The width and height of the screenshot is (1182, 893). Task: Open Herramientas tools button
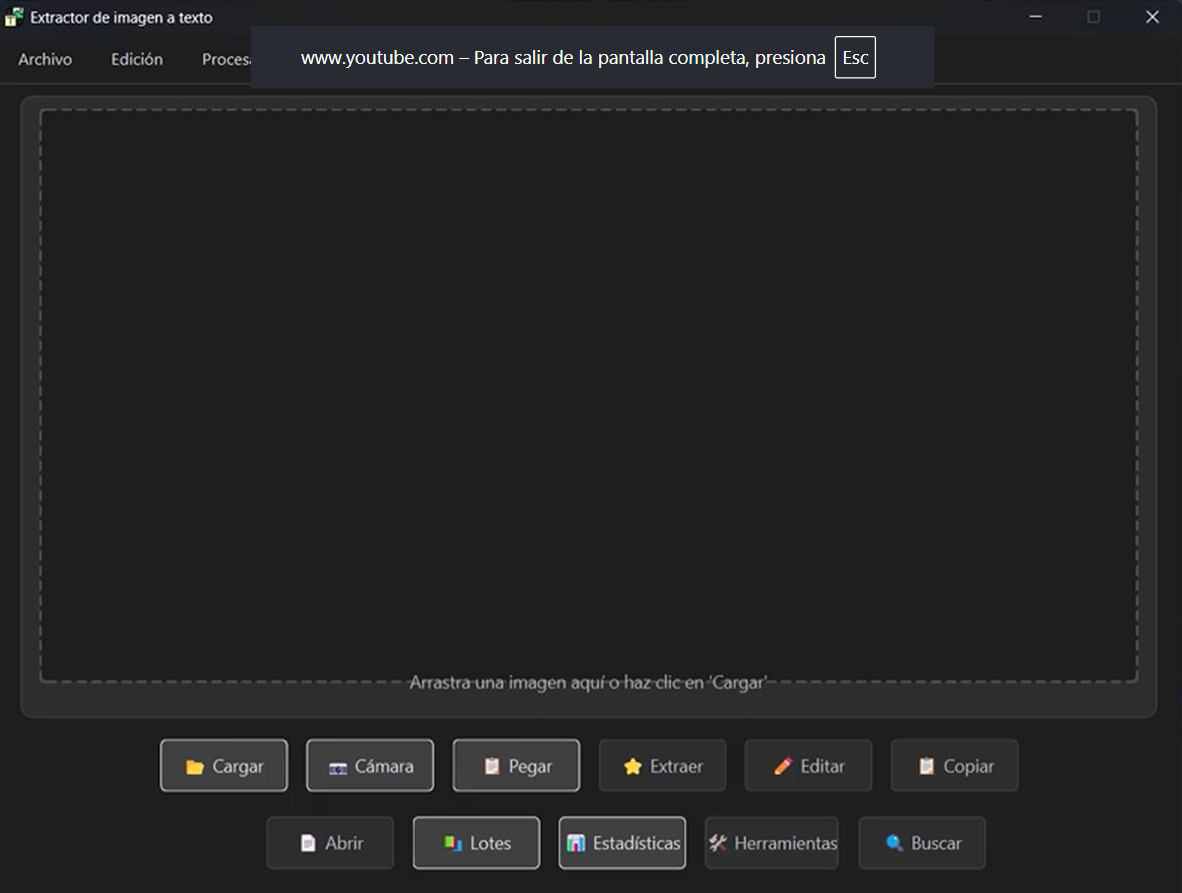click(771, 843)
